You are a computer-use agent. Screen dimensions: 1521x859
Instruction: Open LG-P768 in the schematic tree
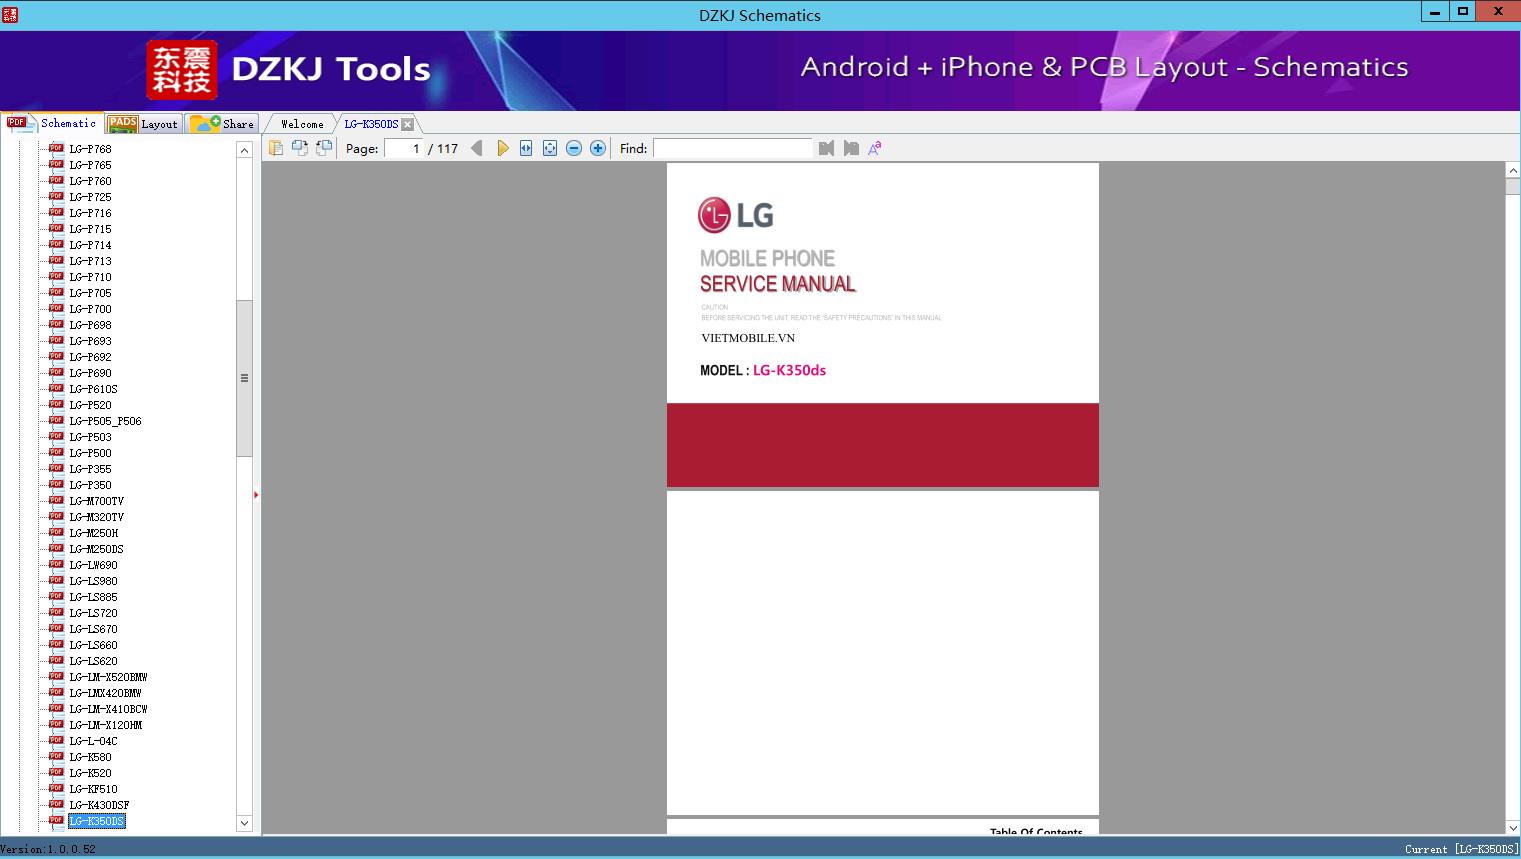coord(90,149)
